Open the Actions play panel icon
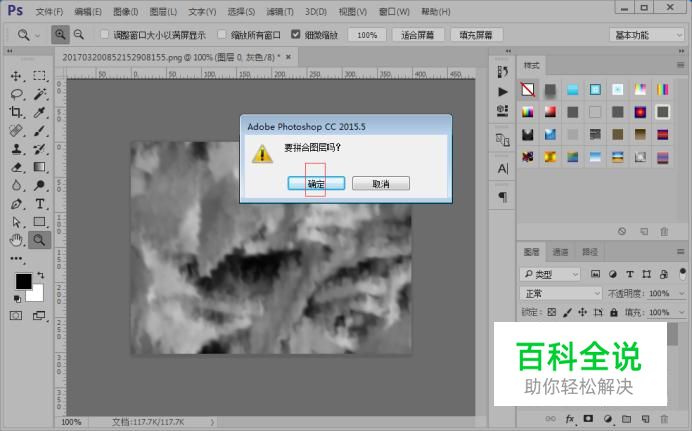 [503, 92]
